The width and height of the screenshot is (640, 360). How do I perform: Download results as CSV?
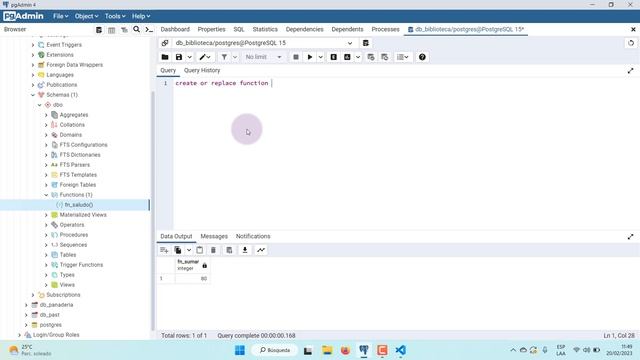(245, 250)
